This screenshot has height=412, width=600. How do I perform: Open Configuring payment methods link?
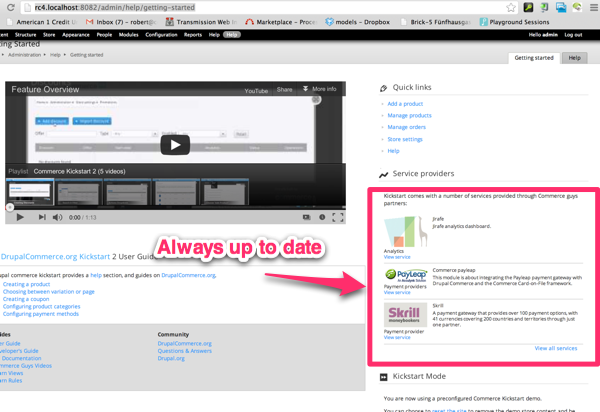click(41, 314)
